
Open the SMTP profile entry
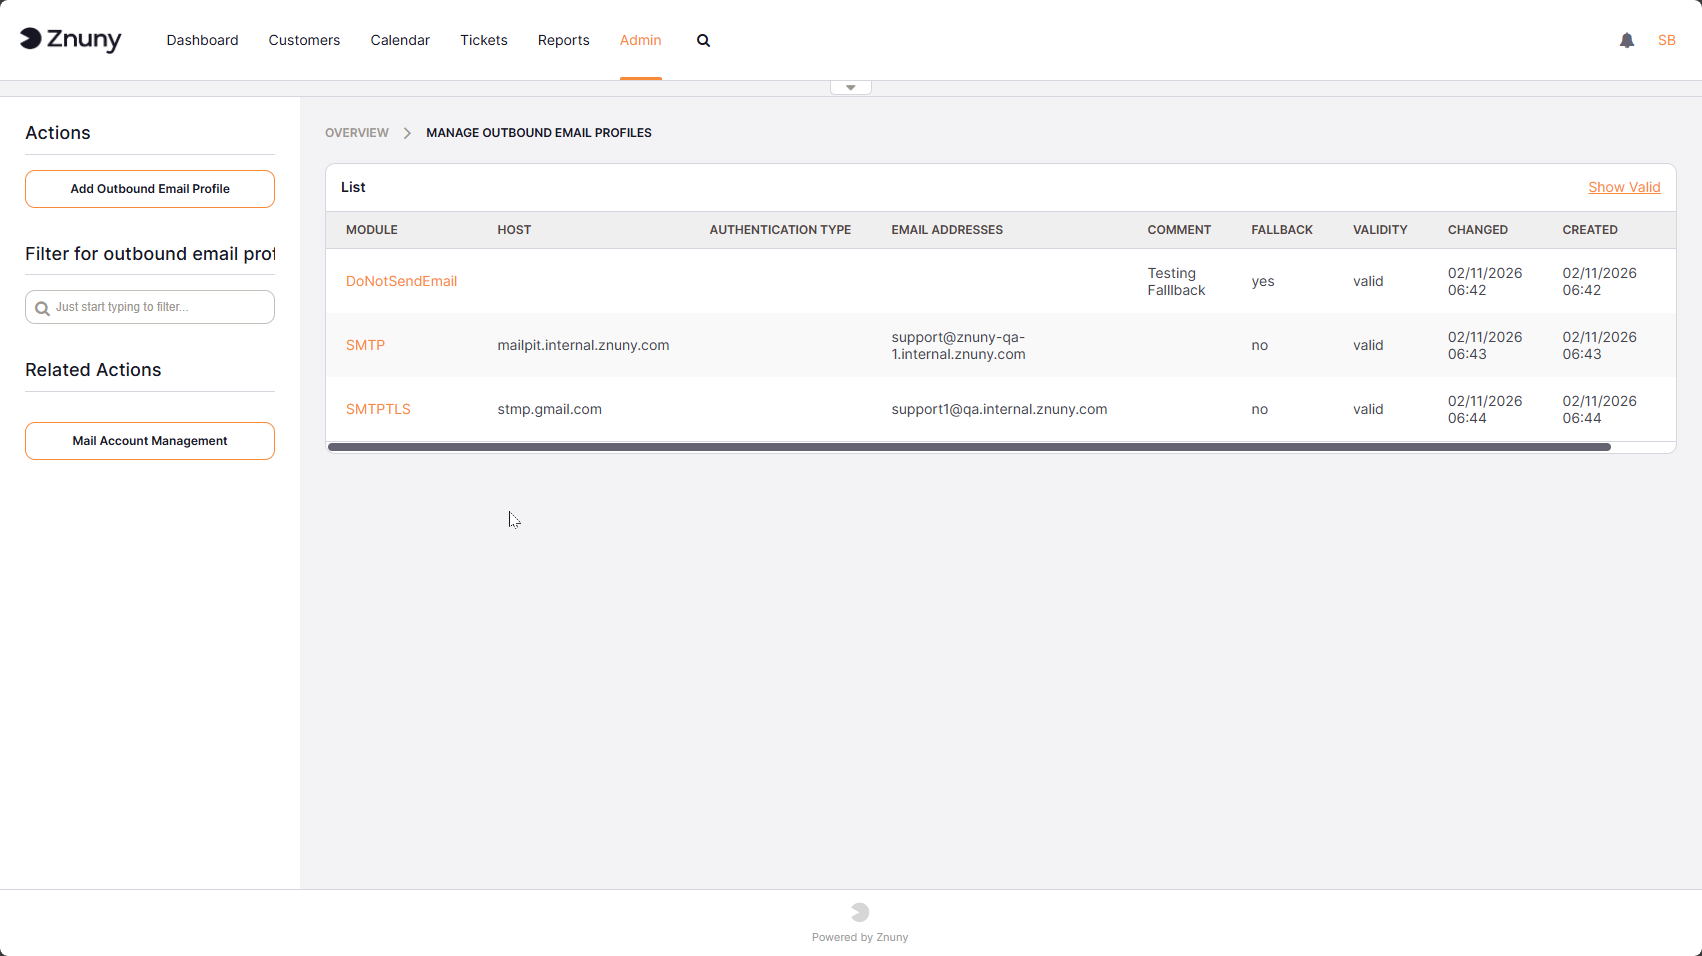pos(365,346)
